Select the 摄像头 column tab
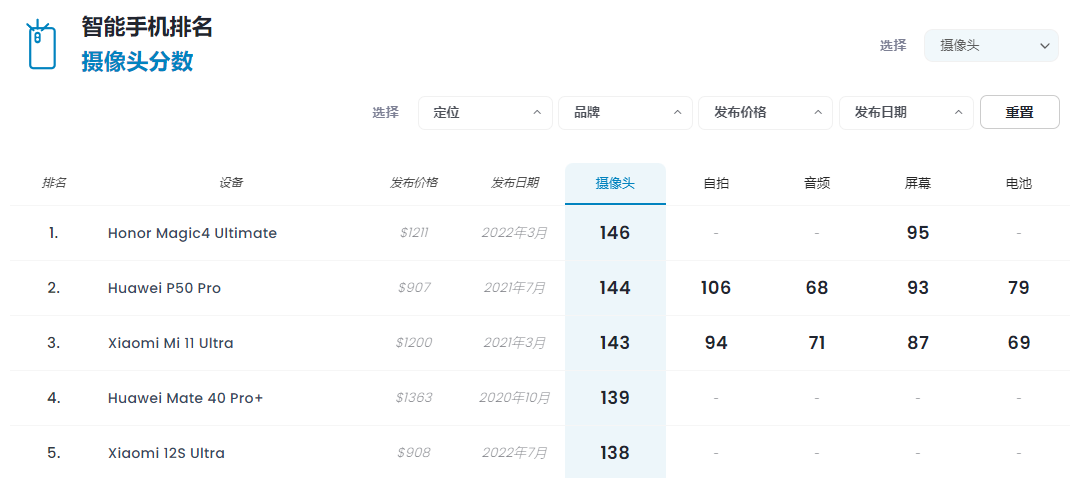Image resolution: width=1086 pixels, height=478 pixels. tap(615, 184)
